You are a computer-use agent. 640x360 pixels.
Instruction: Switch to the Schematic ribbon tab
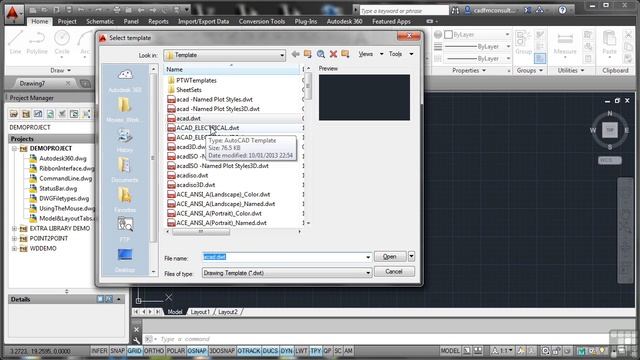(100, 21)
